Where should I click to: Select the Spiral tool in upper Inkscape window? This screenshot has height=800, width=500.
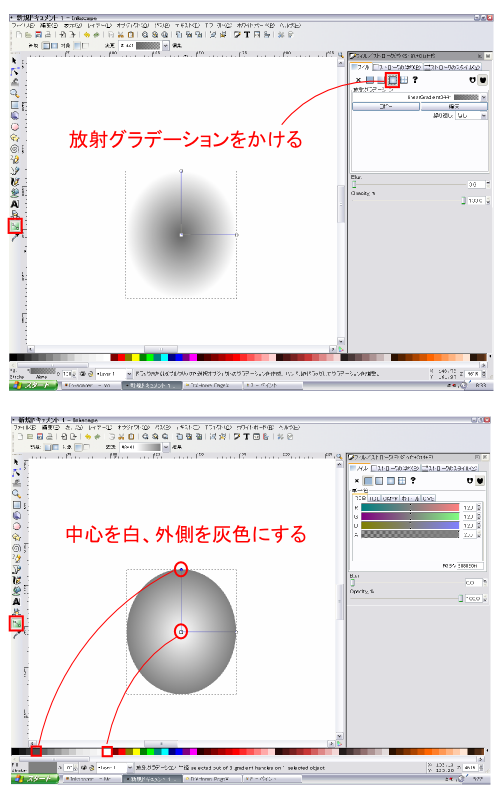[14, 149]
